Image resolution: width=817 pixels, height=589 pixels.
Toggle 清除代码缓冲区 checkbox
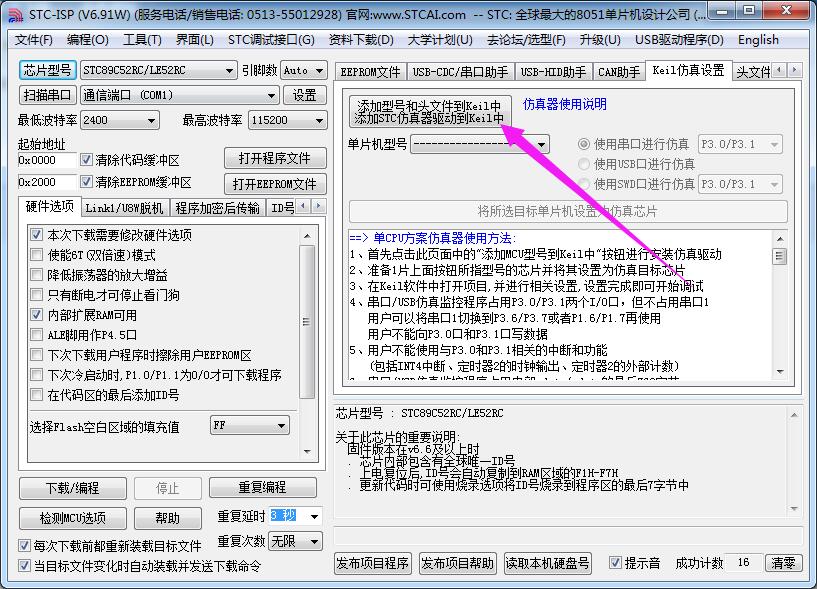(86, 159)
